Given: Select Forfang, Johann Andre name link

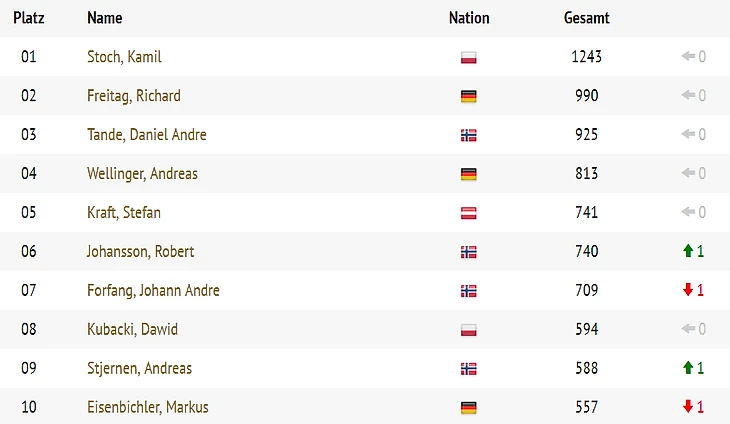Looking at the screenshot, I should (x=153, y=291).
